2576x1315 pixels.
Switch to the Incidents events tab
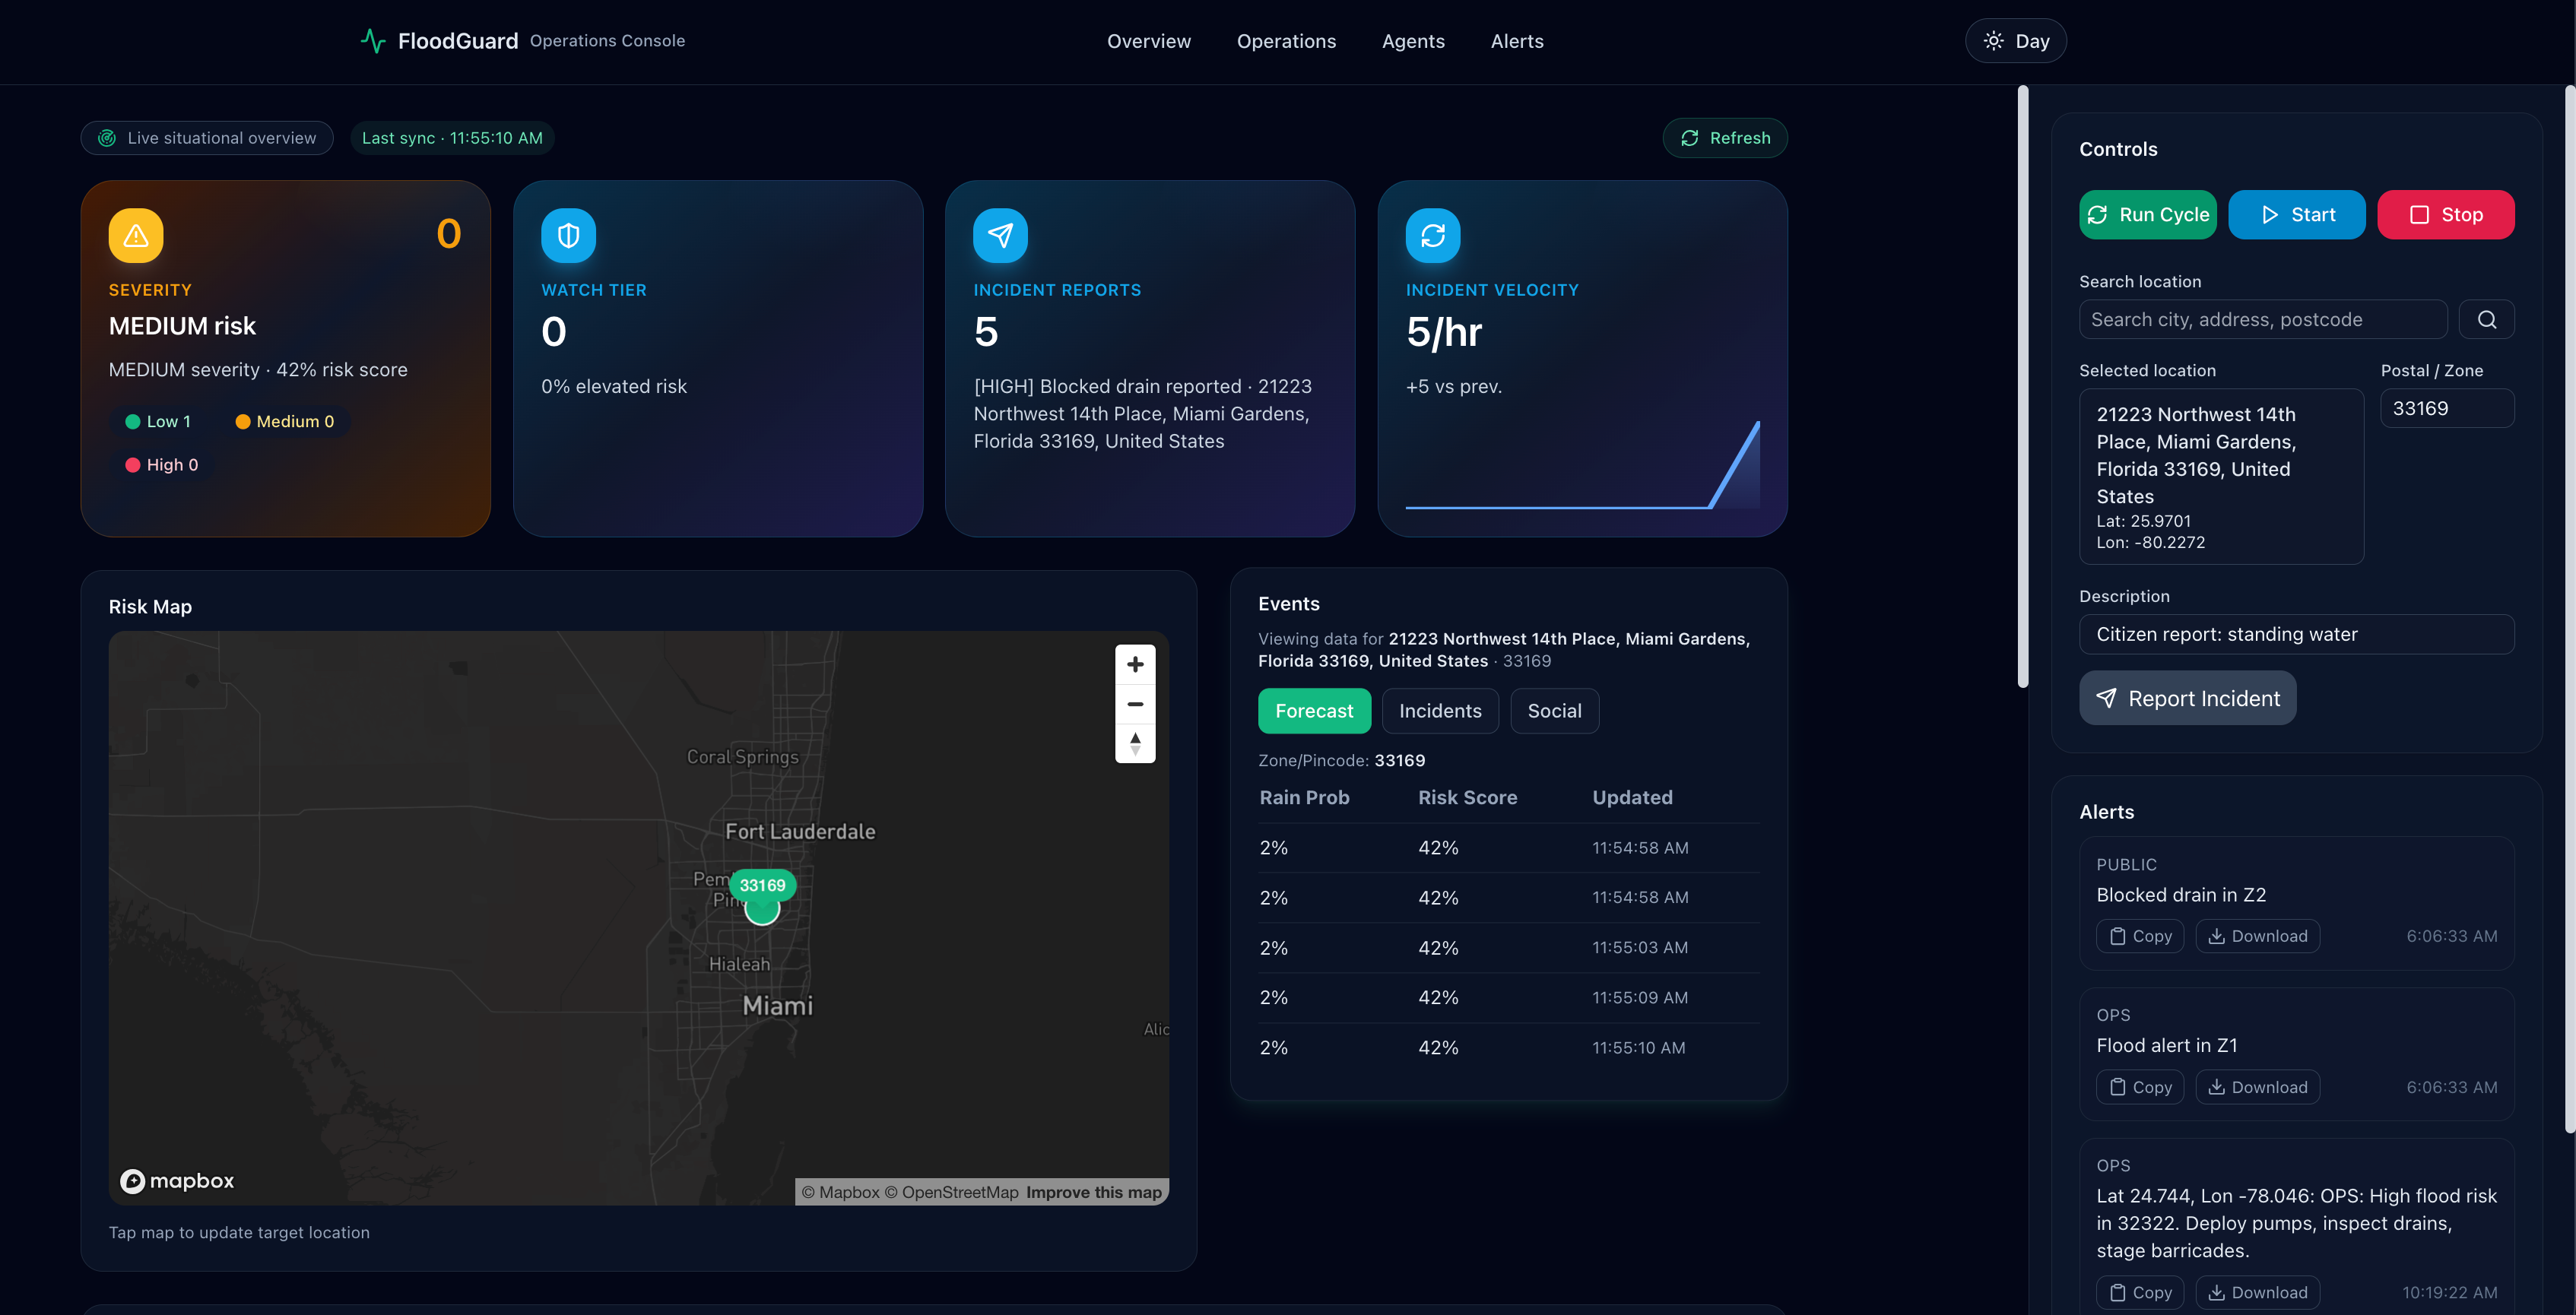1439,711
